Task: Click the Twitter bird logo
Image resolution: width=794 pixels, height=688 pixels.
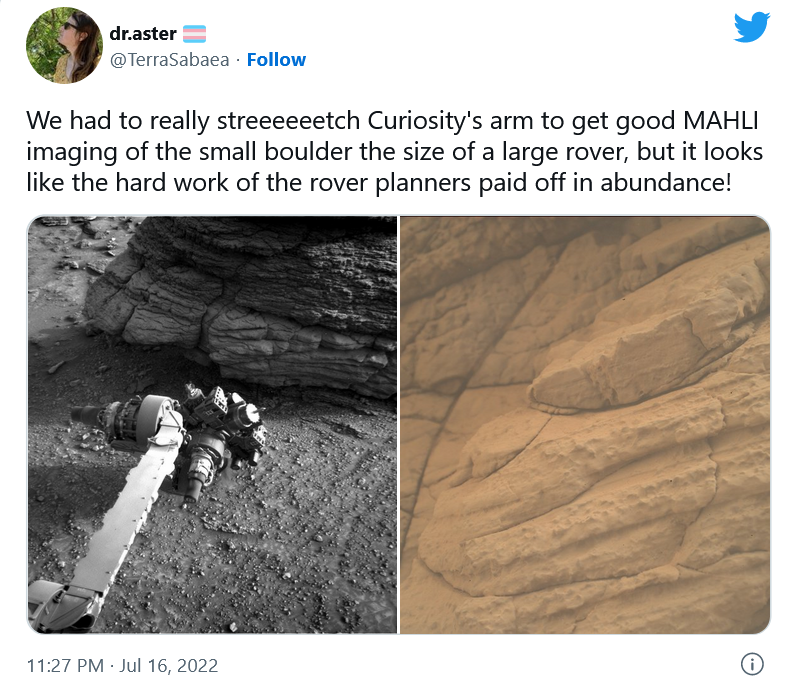Action: point(751,28)
